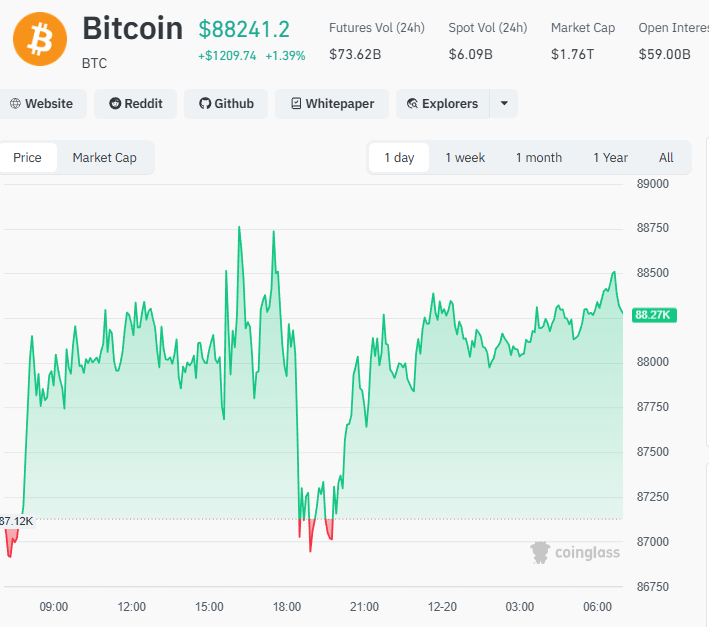Select the 1 week range tab
Image resolution: width=709 pixels, height=627 pixels.
click(465, 158)
